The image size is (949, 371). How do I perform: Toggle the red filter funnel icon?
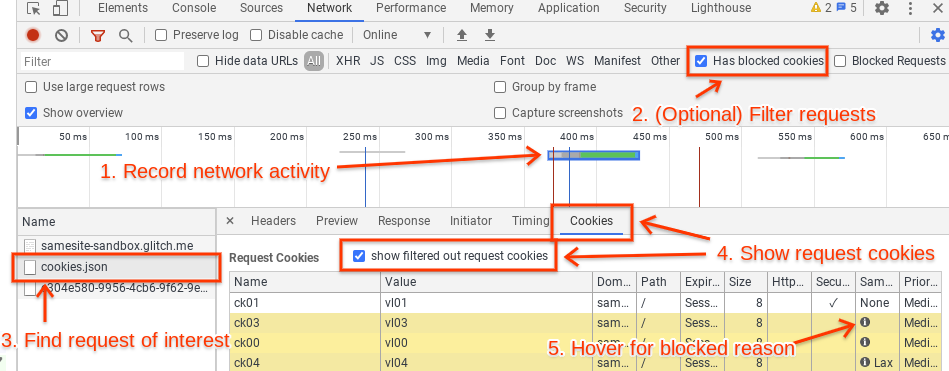point(97,36)
